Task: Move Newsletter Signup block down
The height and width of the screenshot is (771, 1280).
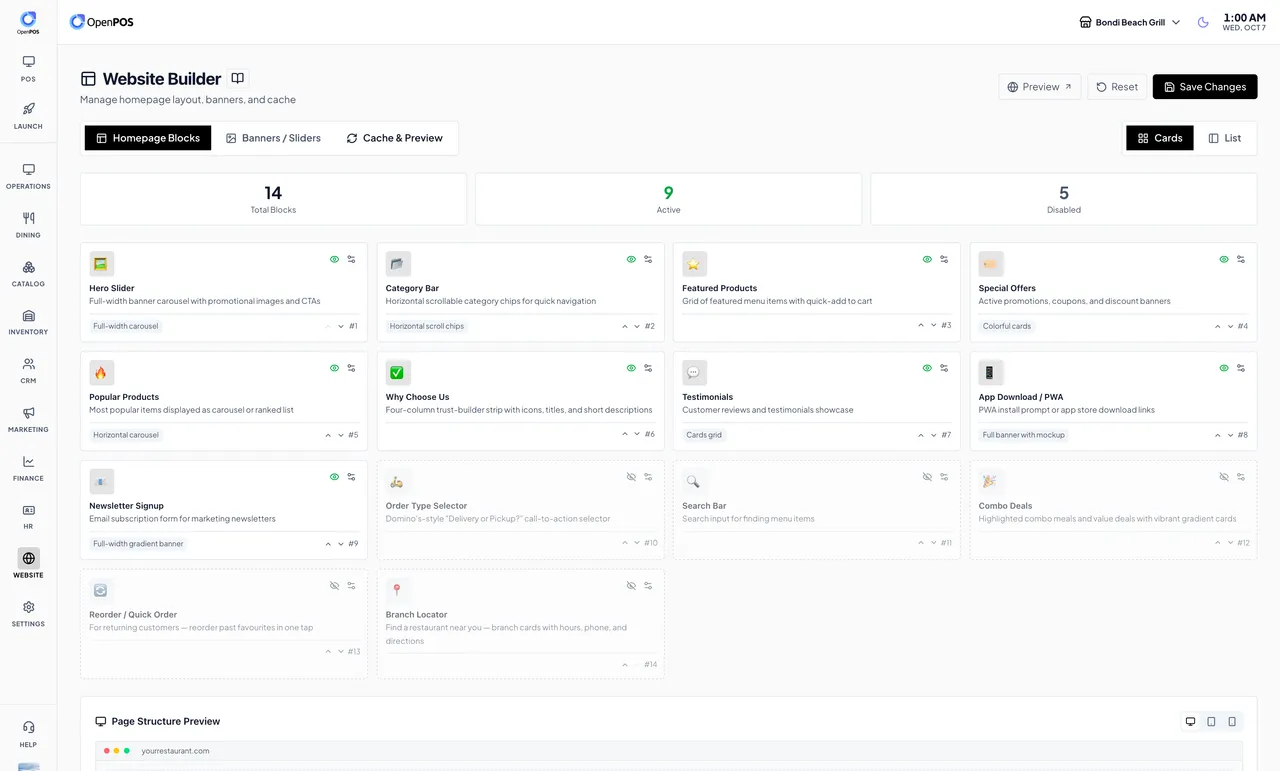Action: click(x=341, y=544)
